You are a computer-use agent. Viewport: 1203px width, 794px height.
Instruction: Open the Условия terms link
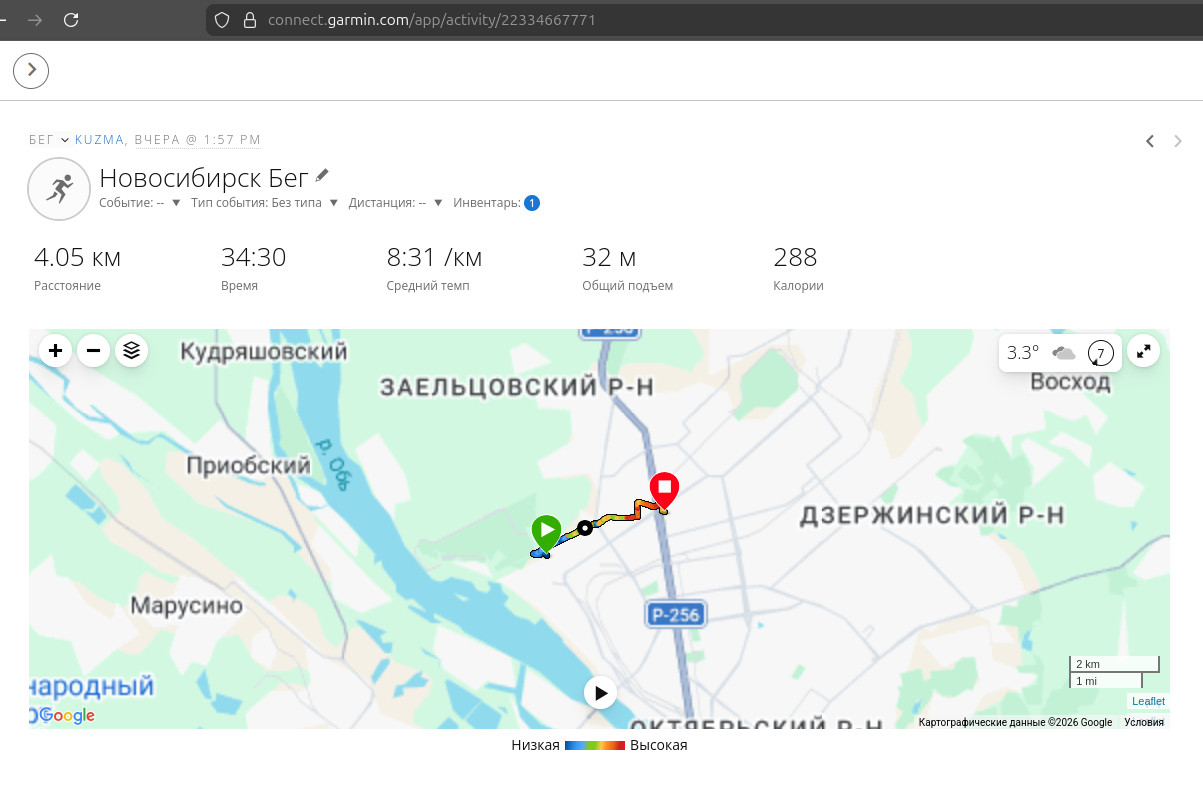click(x=1144, y=722)
